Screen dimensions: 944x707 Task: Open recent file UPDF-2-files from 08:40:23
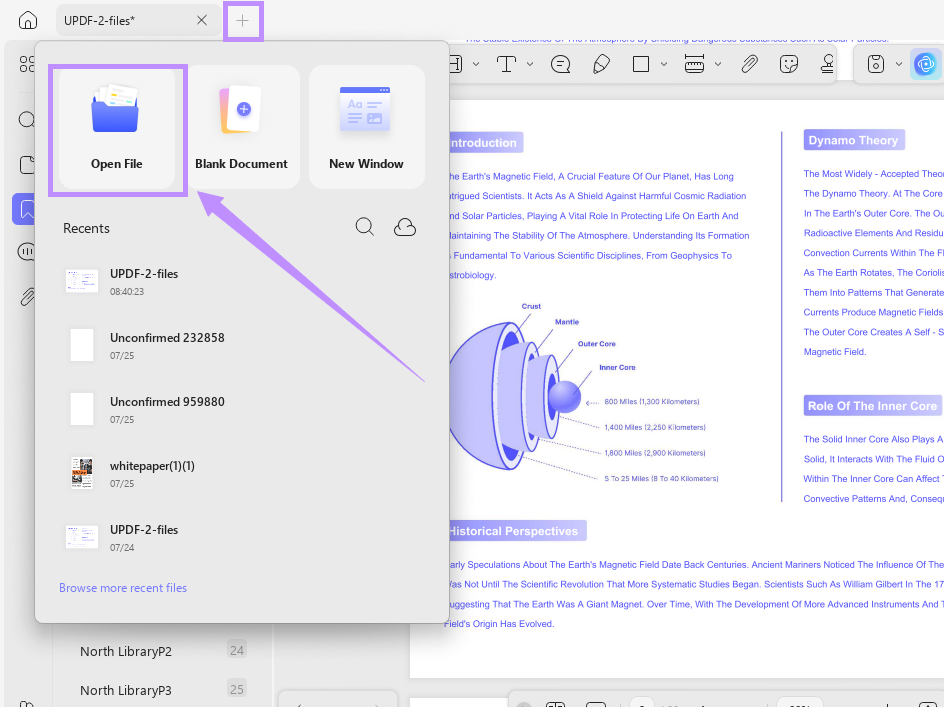pyautogui.click(x=241, y=281)
